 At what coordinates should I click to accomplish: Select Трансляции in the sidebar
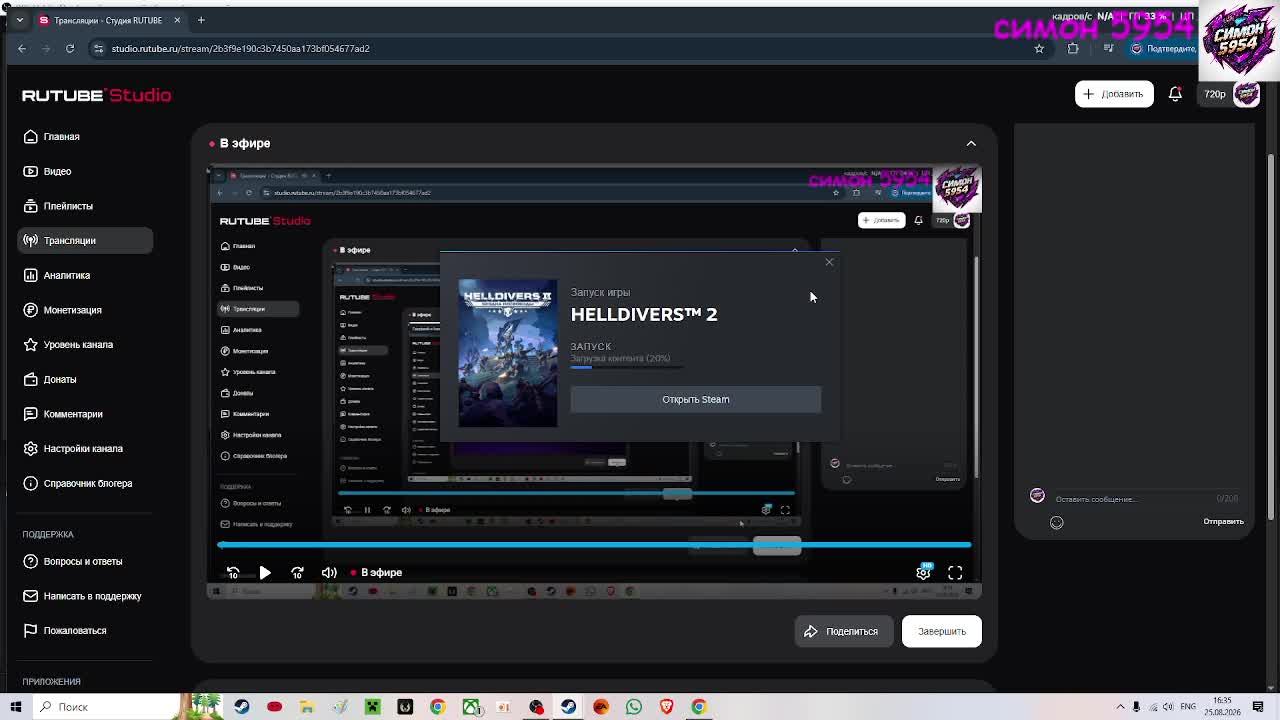tap(85, 240)
